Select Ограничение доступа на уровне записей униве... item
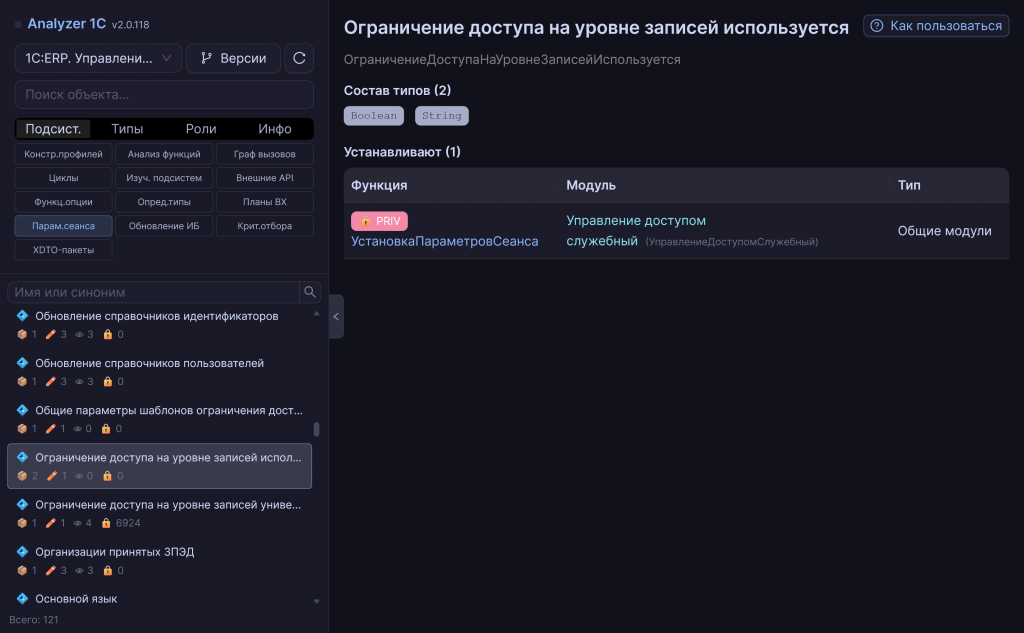Image resolution: width=1024 pixels, height=633 pixels. click(x=159, y=513)
